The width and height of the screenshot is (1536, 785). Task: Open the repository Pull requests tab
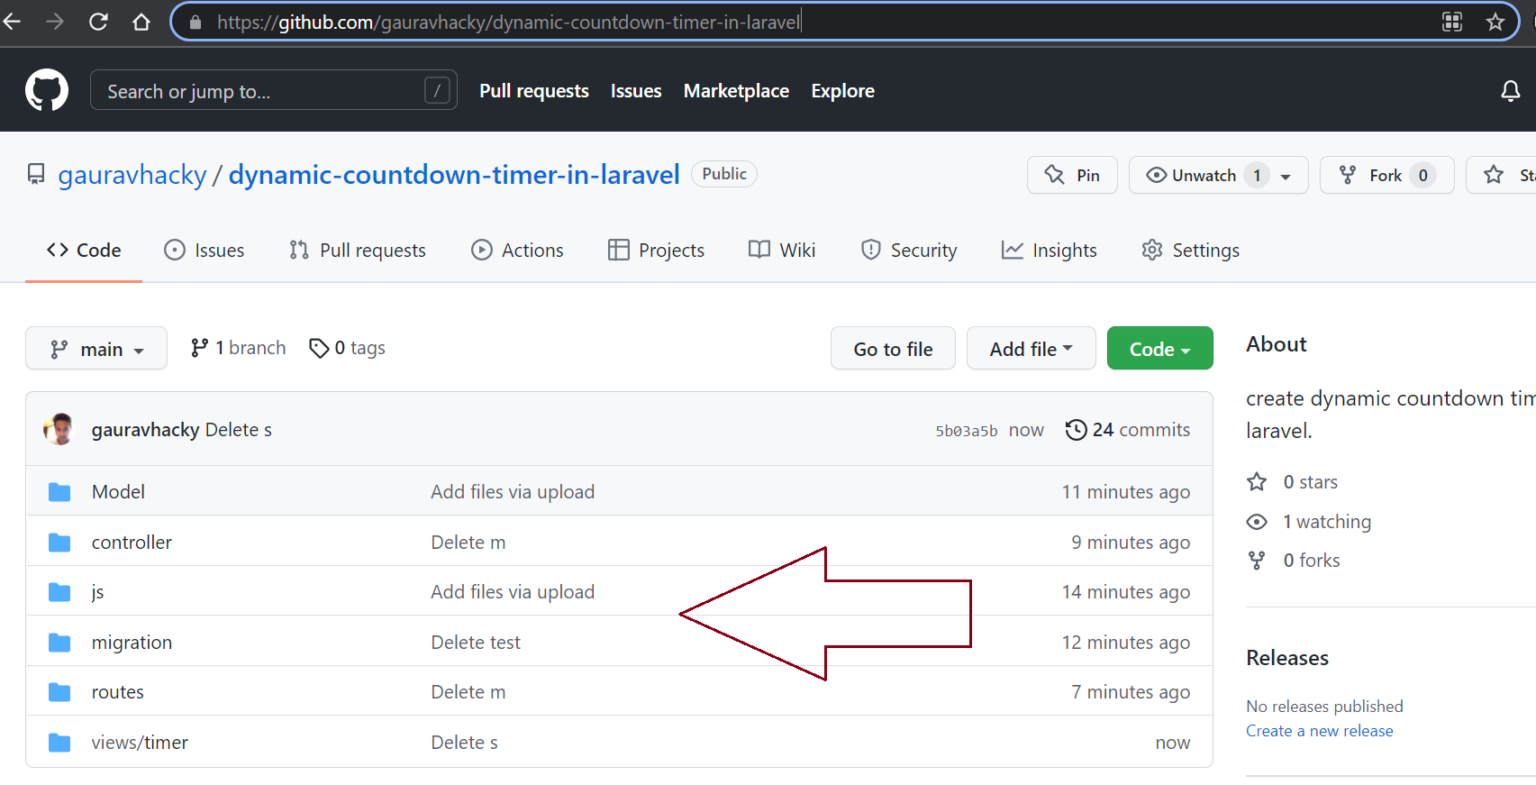click(357, 250)
